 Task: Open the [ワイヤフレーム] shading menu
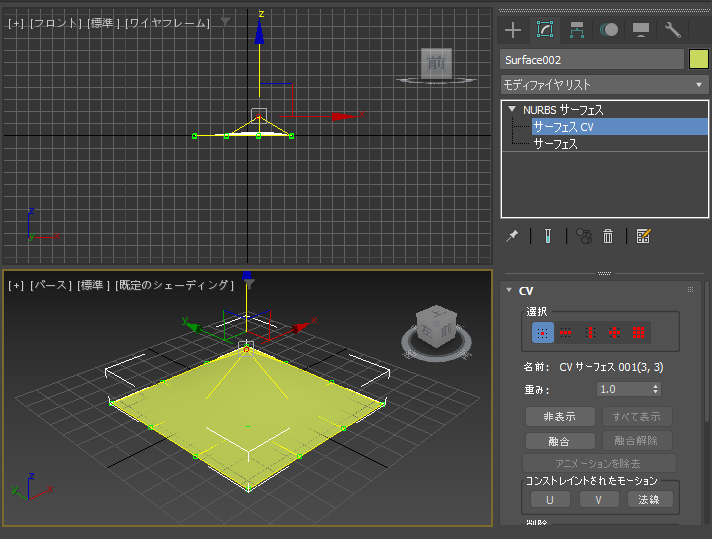tap(168, 23)
